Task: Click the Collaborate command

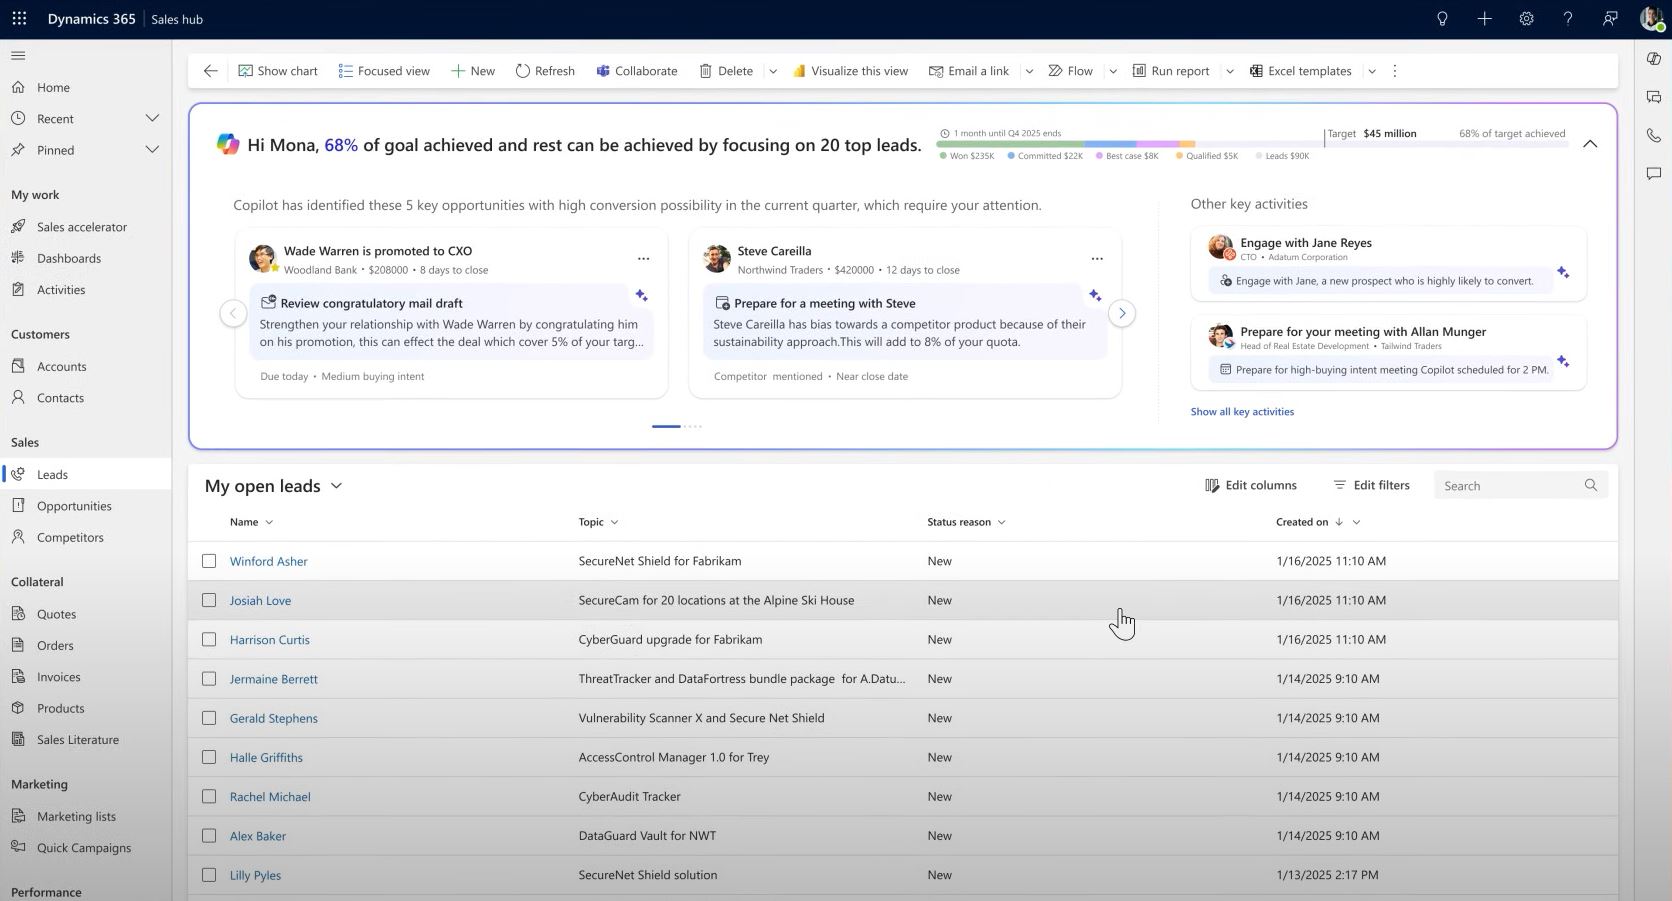Action: [637, 71]
